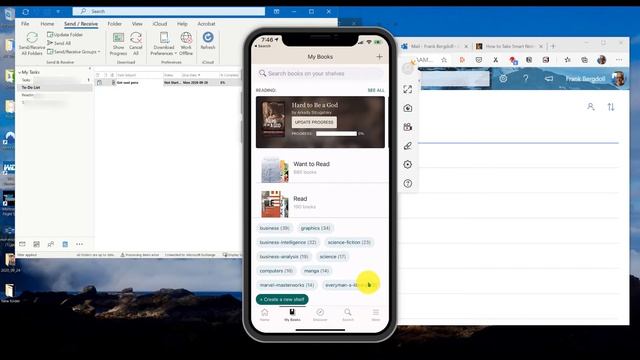Open Tasks view in Outlook navigation bar
640x360 pixels.
pyautogui.click(x=65, y=244)
